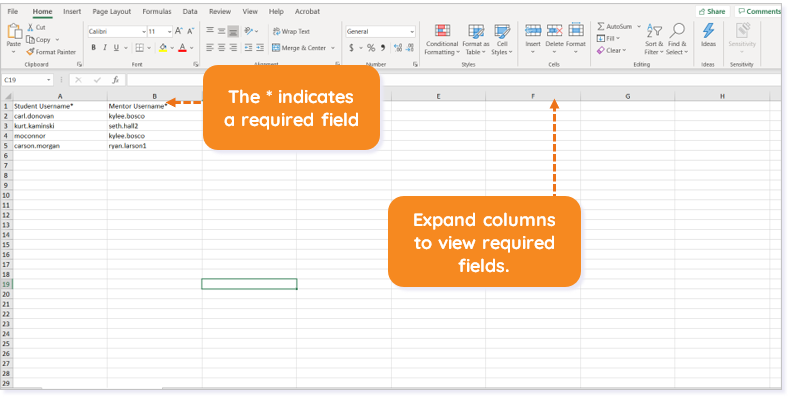Open Sort & Filter menu

click(x=654, y=39)
